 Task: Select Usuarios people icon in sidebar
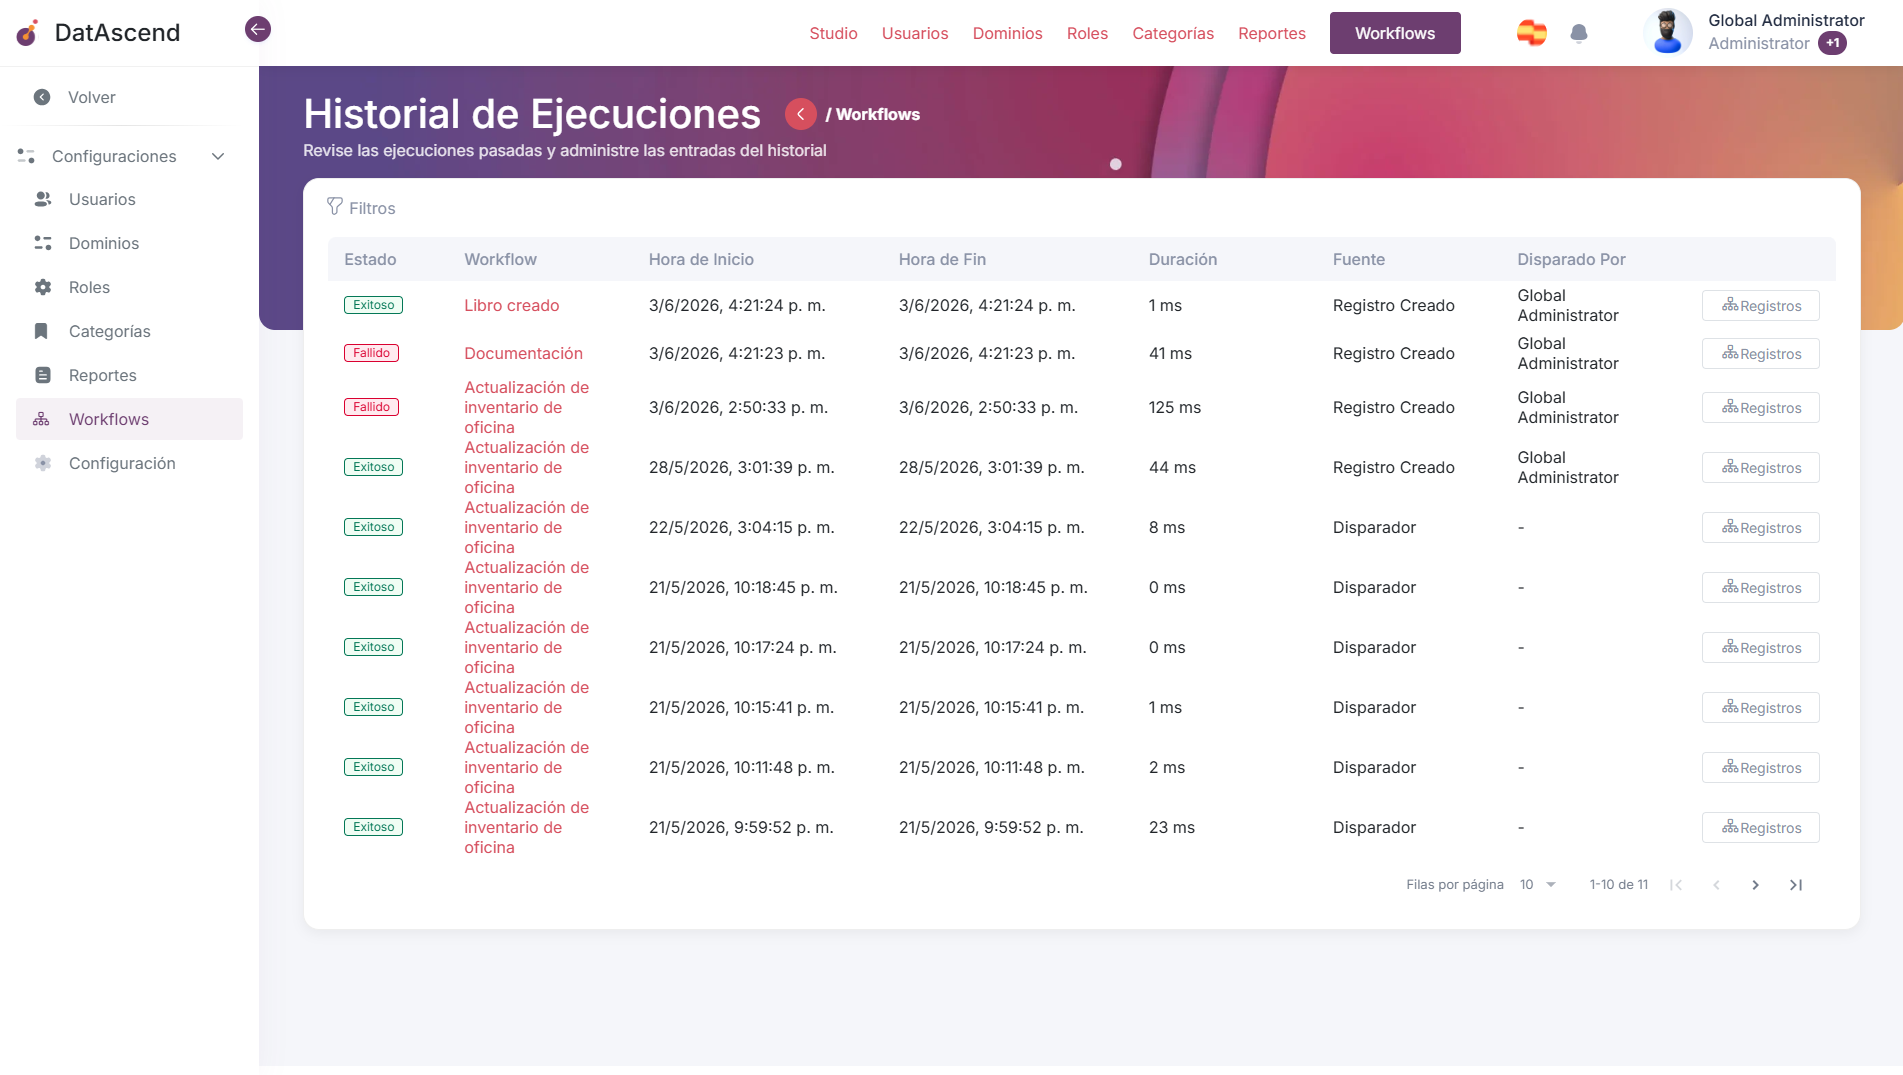tap(43, 199)
